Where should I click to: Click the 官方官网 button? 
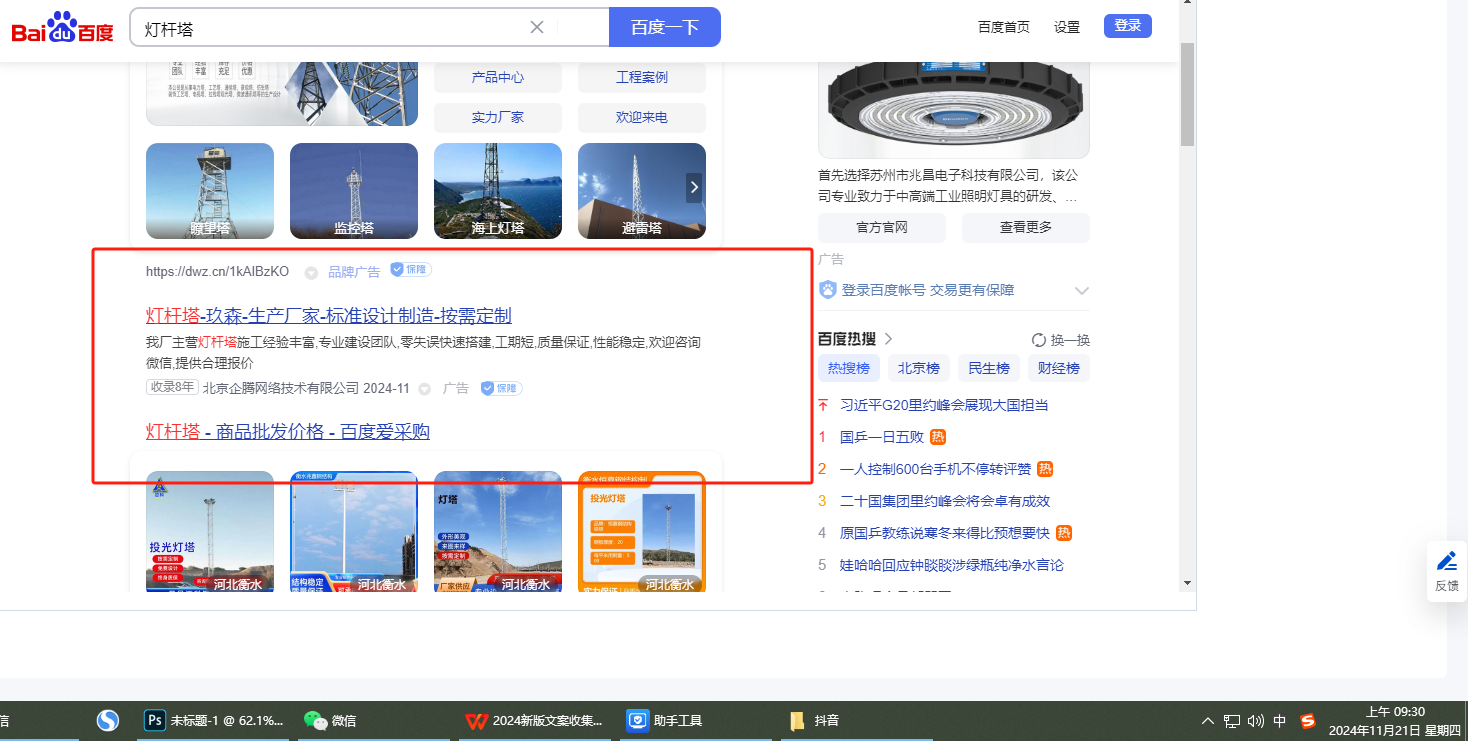[x=882, y=227]
